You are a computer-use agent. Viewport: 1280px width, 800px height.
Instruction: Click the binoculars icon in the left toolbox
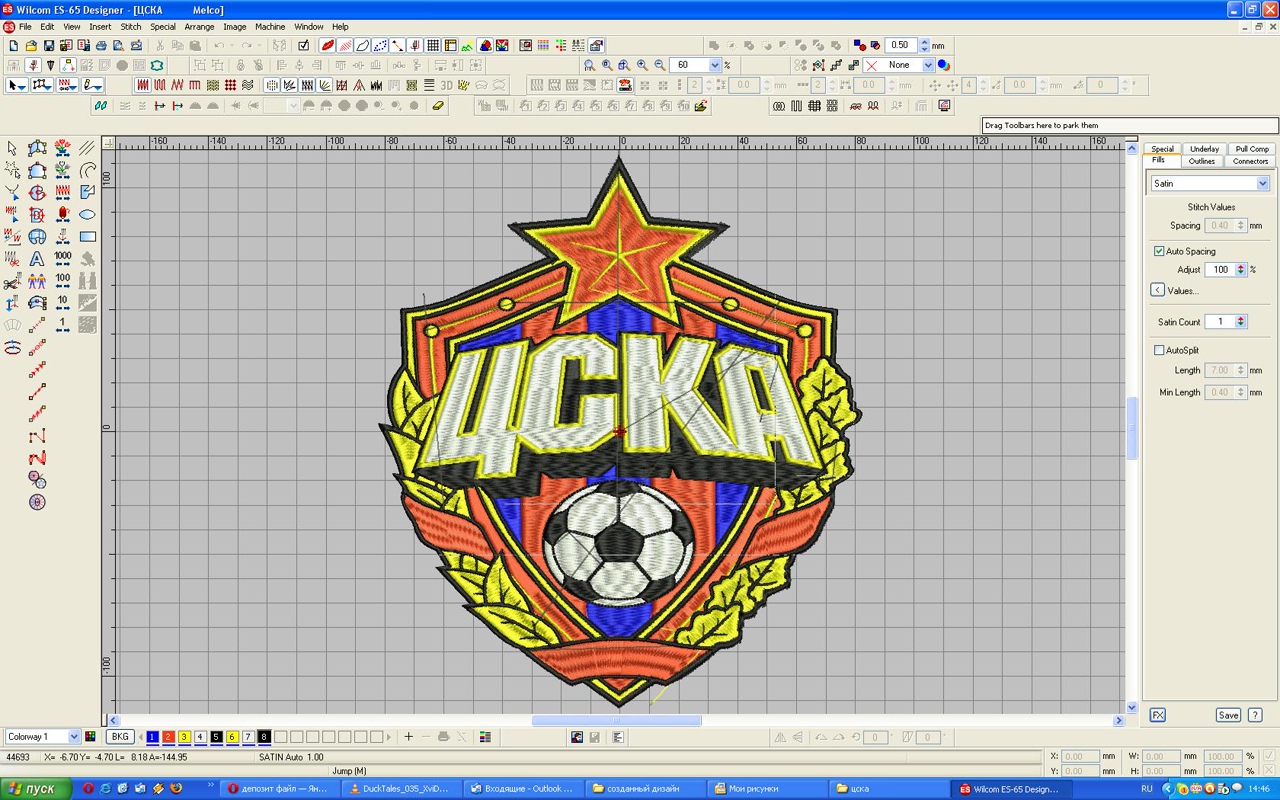click(87, 281)
